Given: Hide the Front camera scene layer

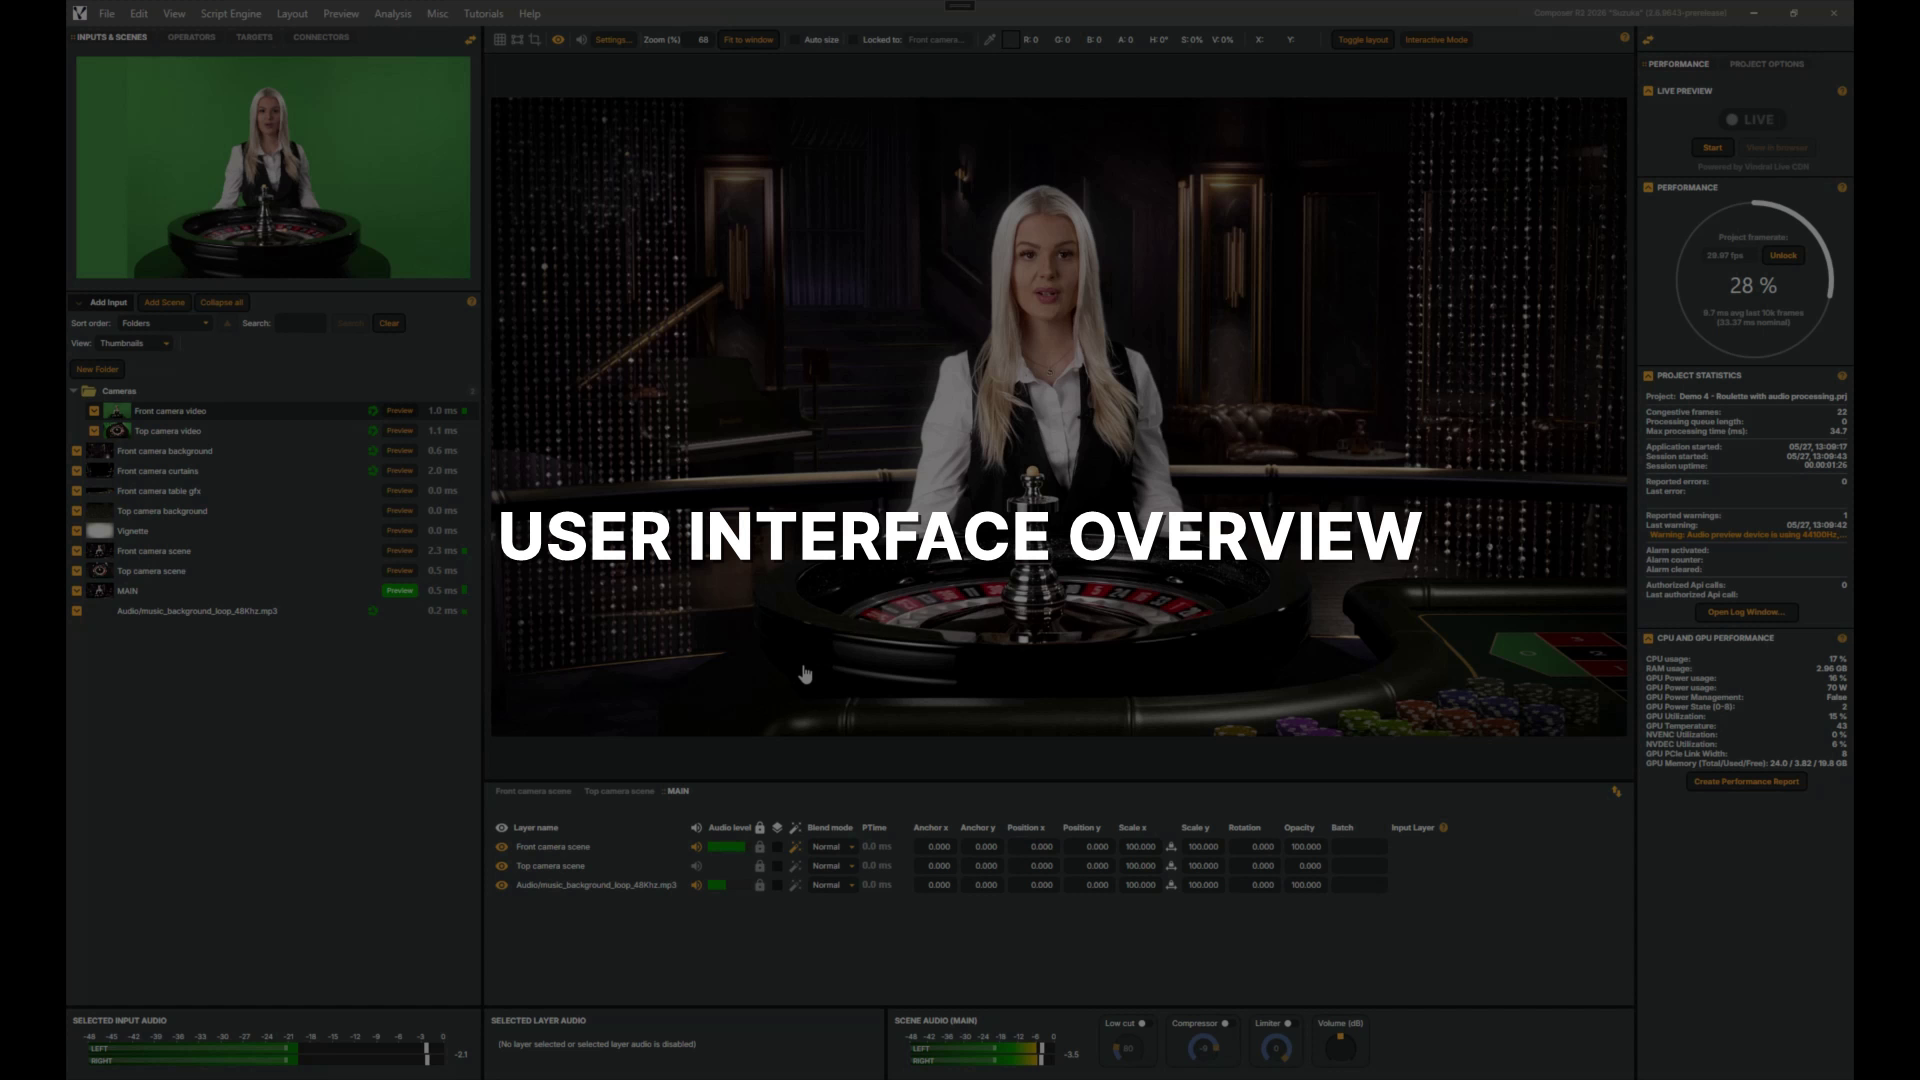Looking at the screenshot, I should 501,847.
